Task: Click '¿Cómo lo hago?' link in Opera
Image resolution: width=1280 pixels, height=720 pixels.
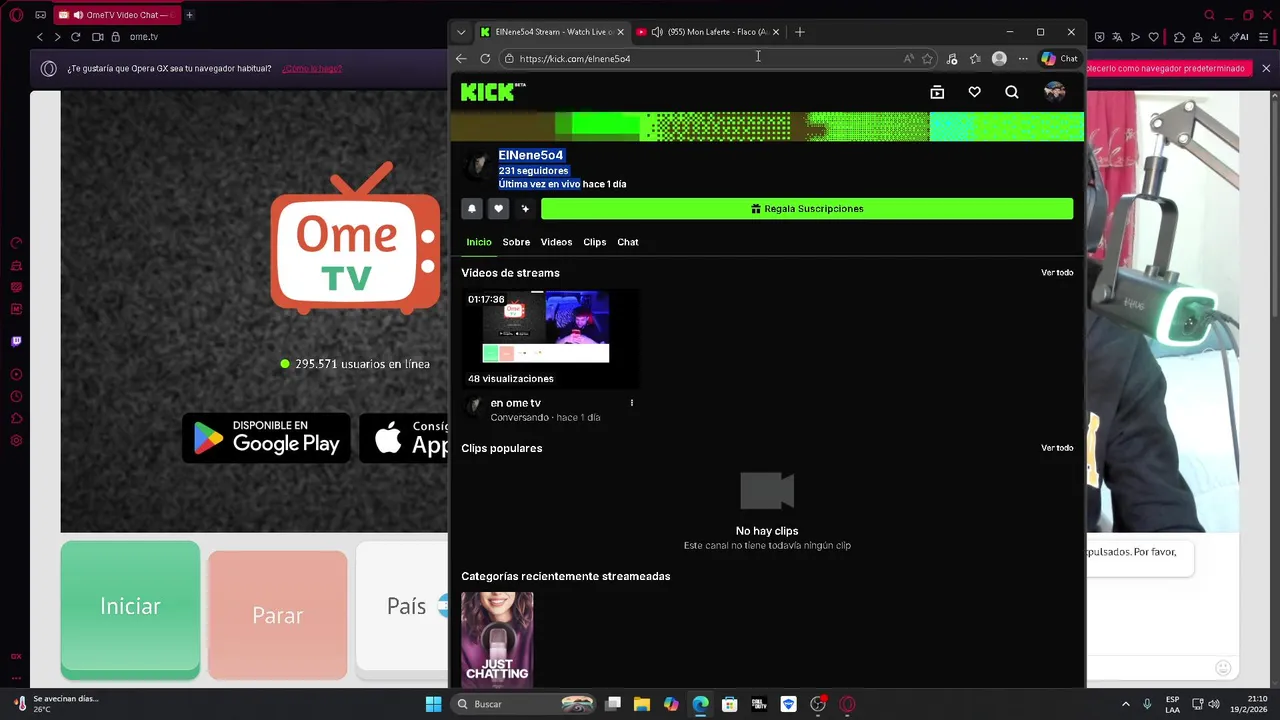Action: click(x=312, y=69)
